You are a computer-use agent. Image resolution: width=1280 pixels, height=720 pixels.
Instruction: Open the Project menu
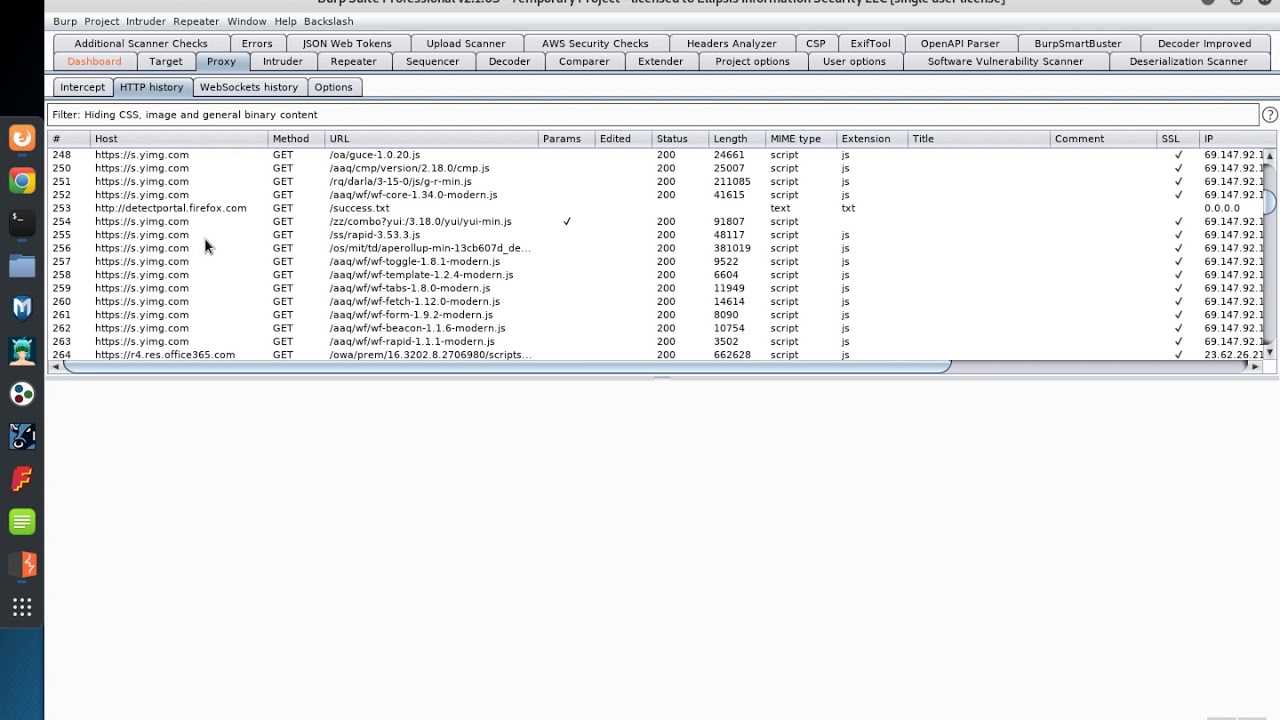click(x=102, y=21)
